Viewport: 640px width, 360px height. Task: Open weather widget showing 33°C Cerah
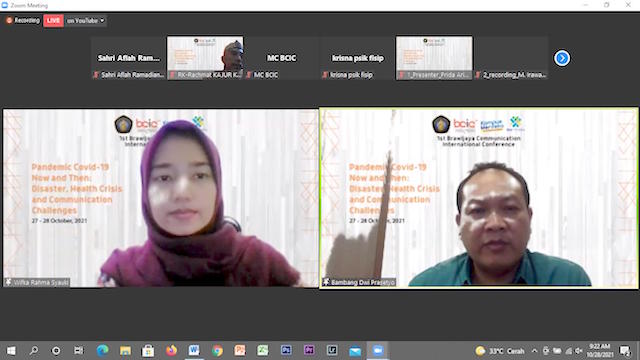coord(500,351)
